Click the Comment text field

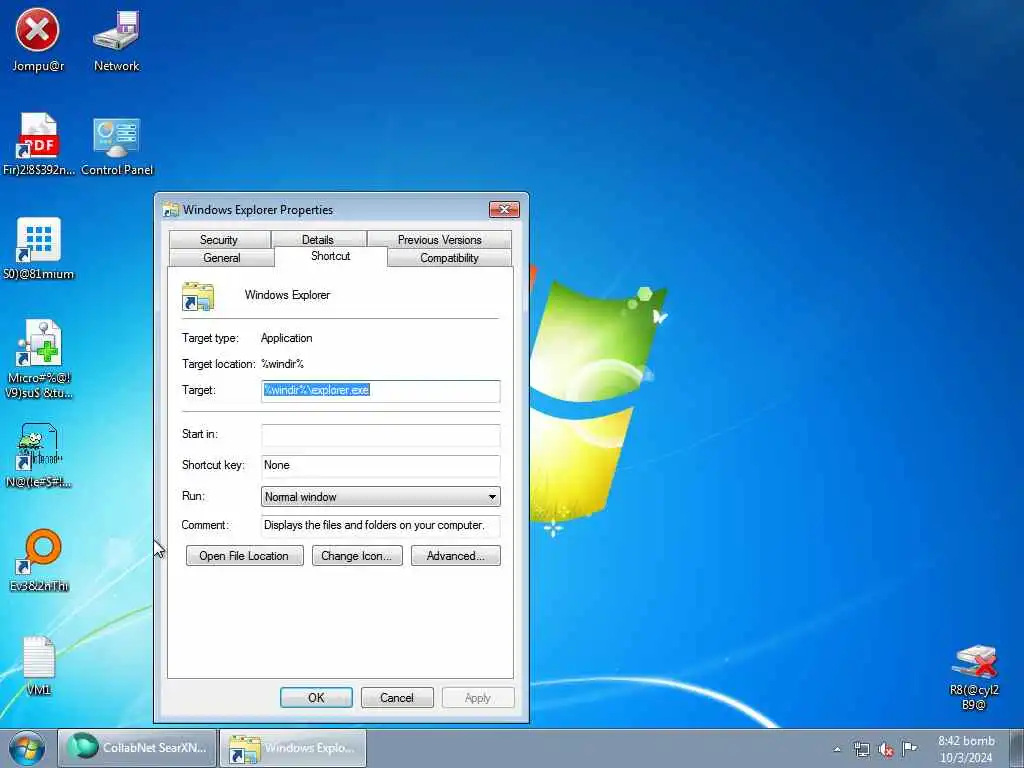(x=381, y=526)
